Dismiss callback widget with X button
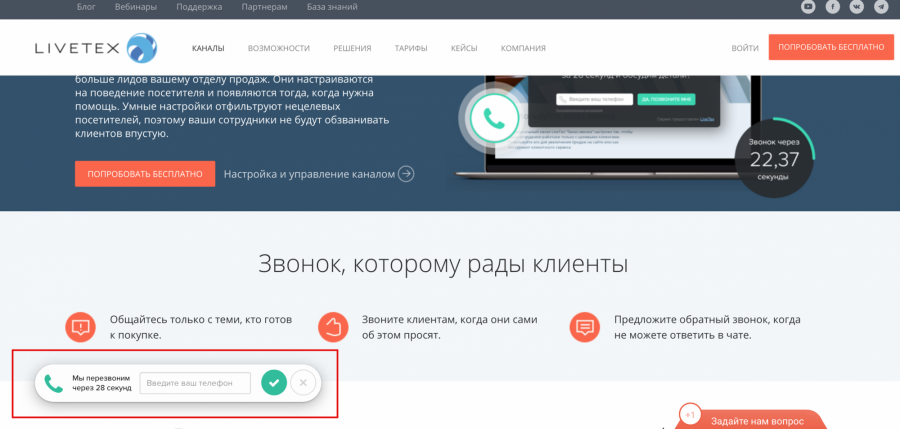This screenshot has width=900, height=429. click(x=304, y=382)
